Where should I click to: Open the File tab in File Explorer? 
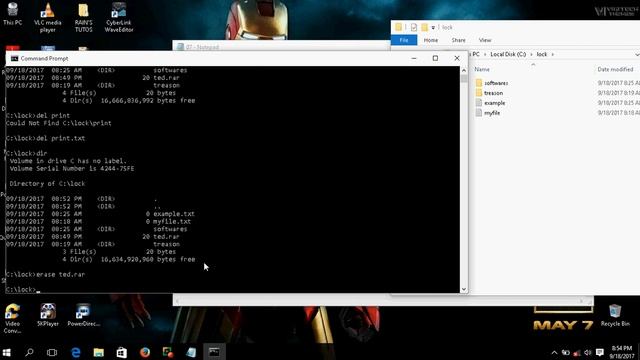tap(404, 40)
